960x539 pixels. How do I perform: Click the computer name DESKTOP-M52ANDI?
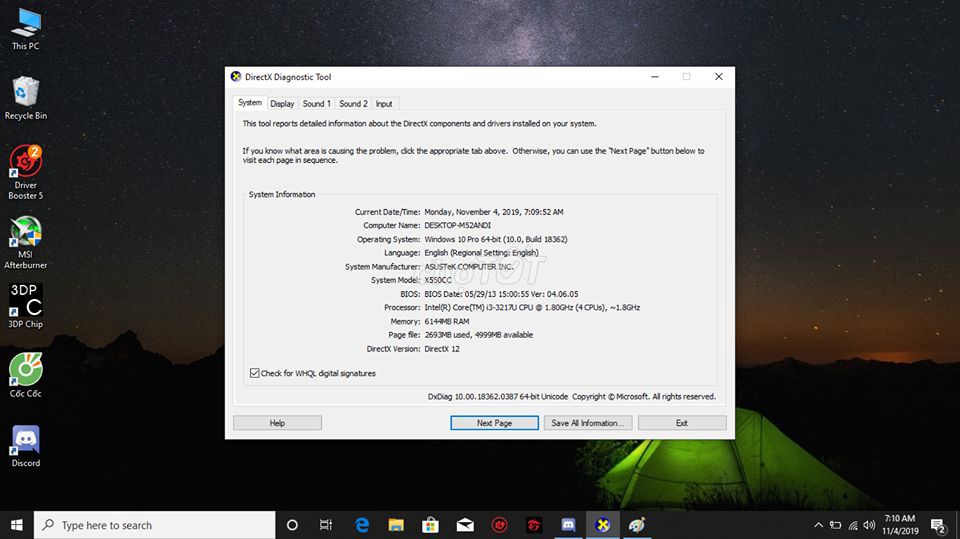(x=457, y=225)
